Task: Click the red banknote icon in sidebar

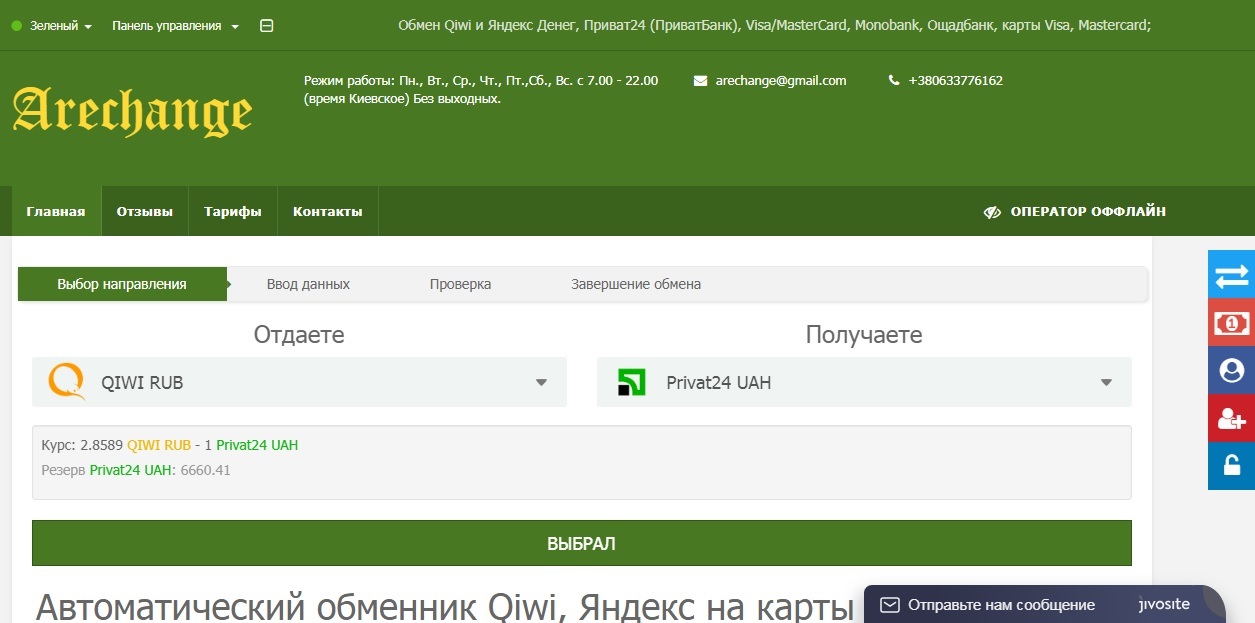Action: coord(1231,323)
